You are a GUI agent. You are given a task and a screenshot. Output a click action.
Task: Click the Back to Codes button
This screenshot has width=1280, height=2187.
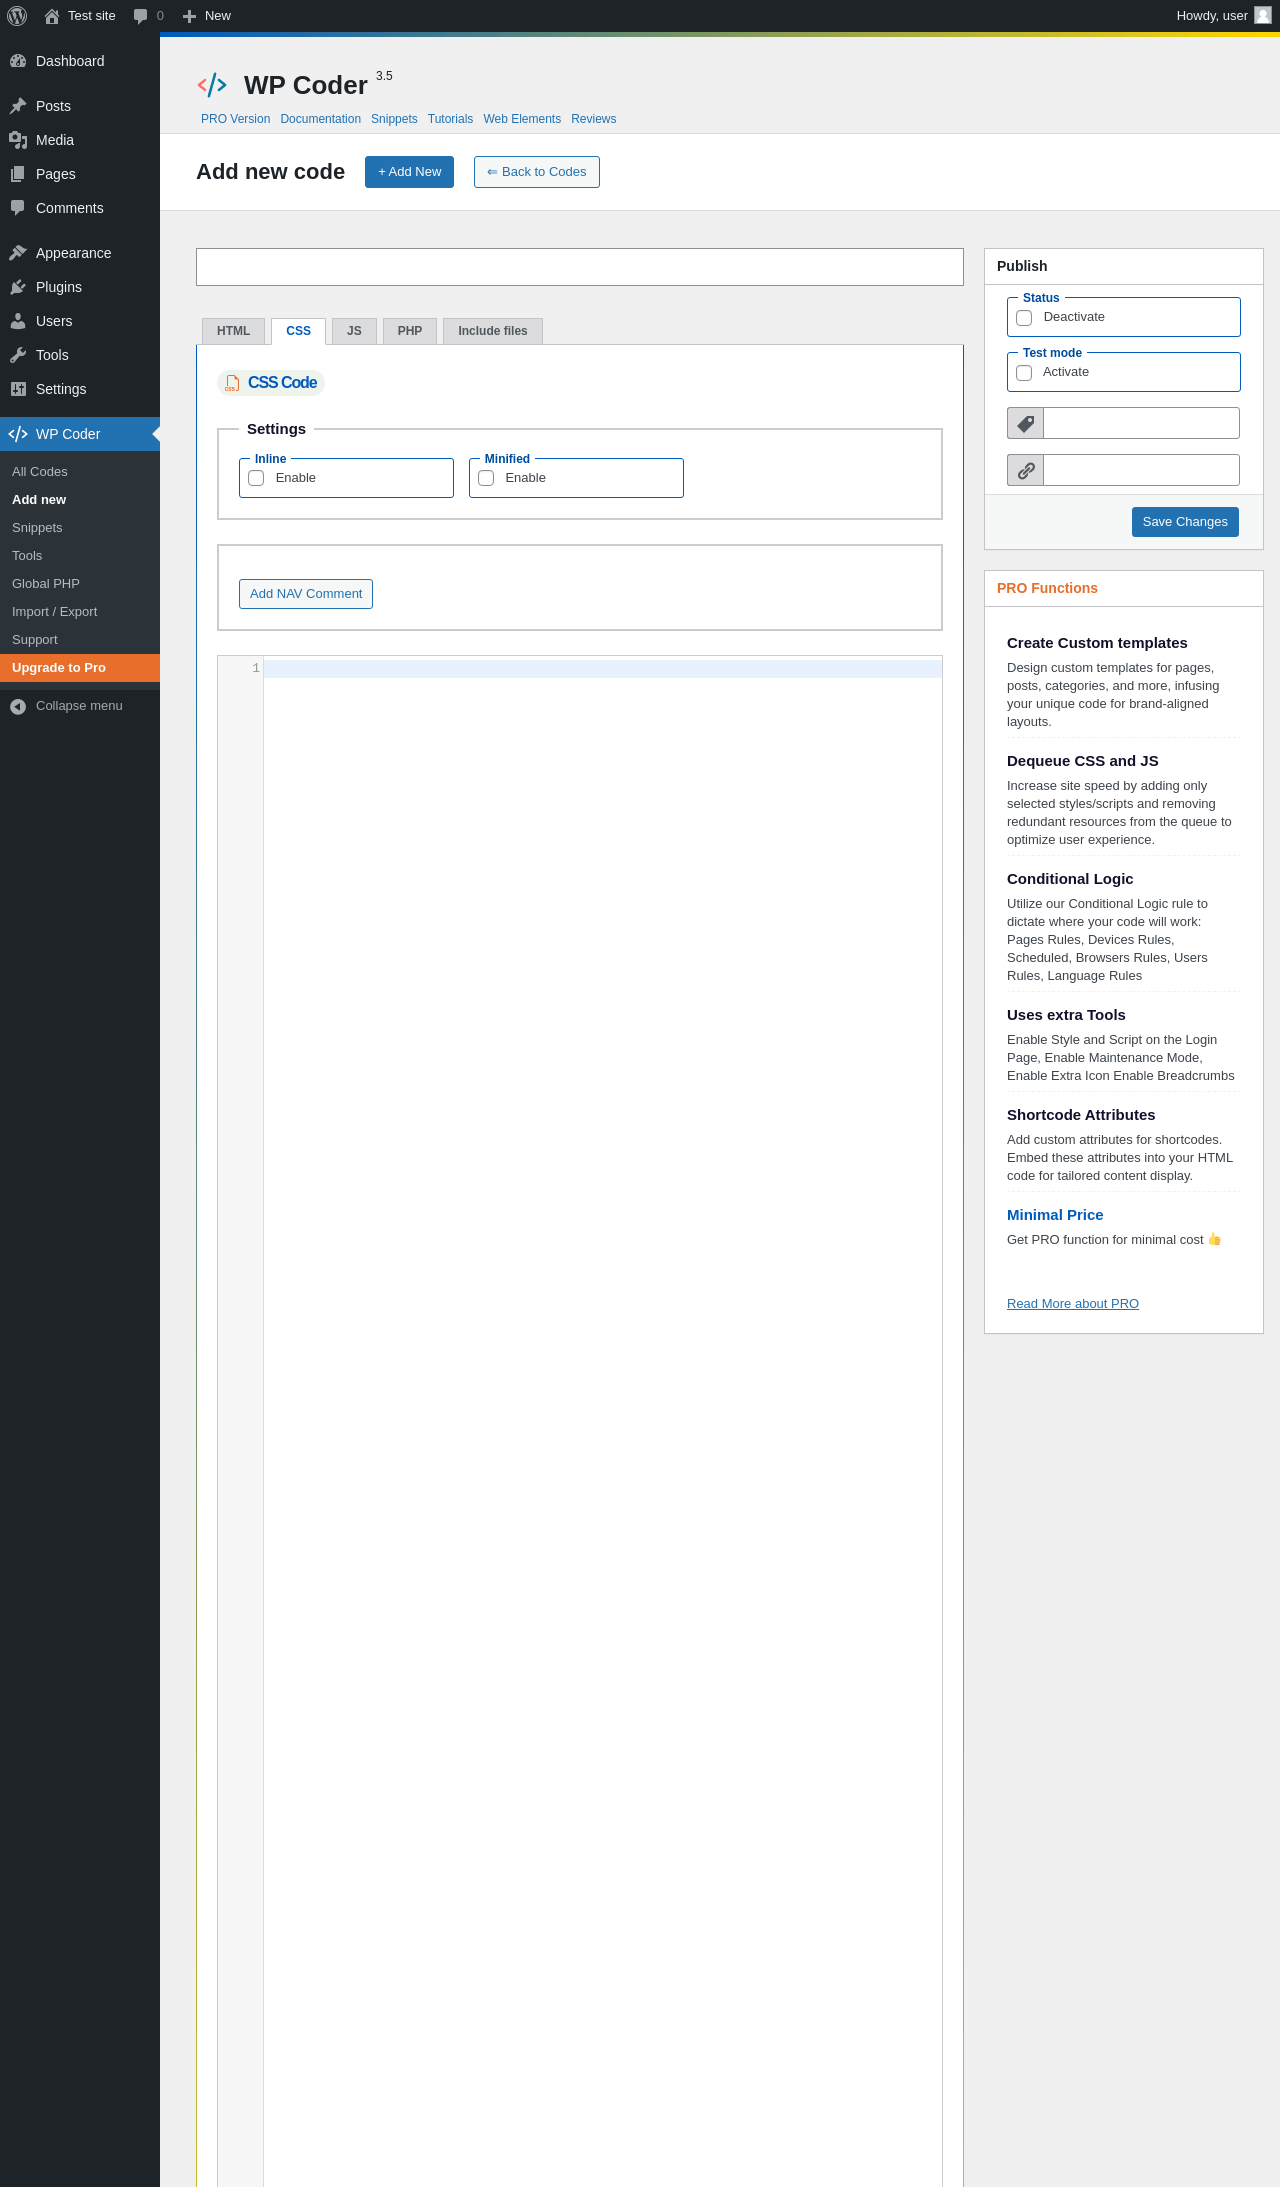click(537, 172)
